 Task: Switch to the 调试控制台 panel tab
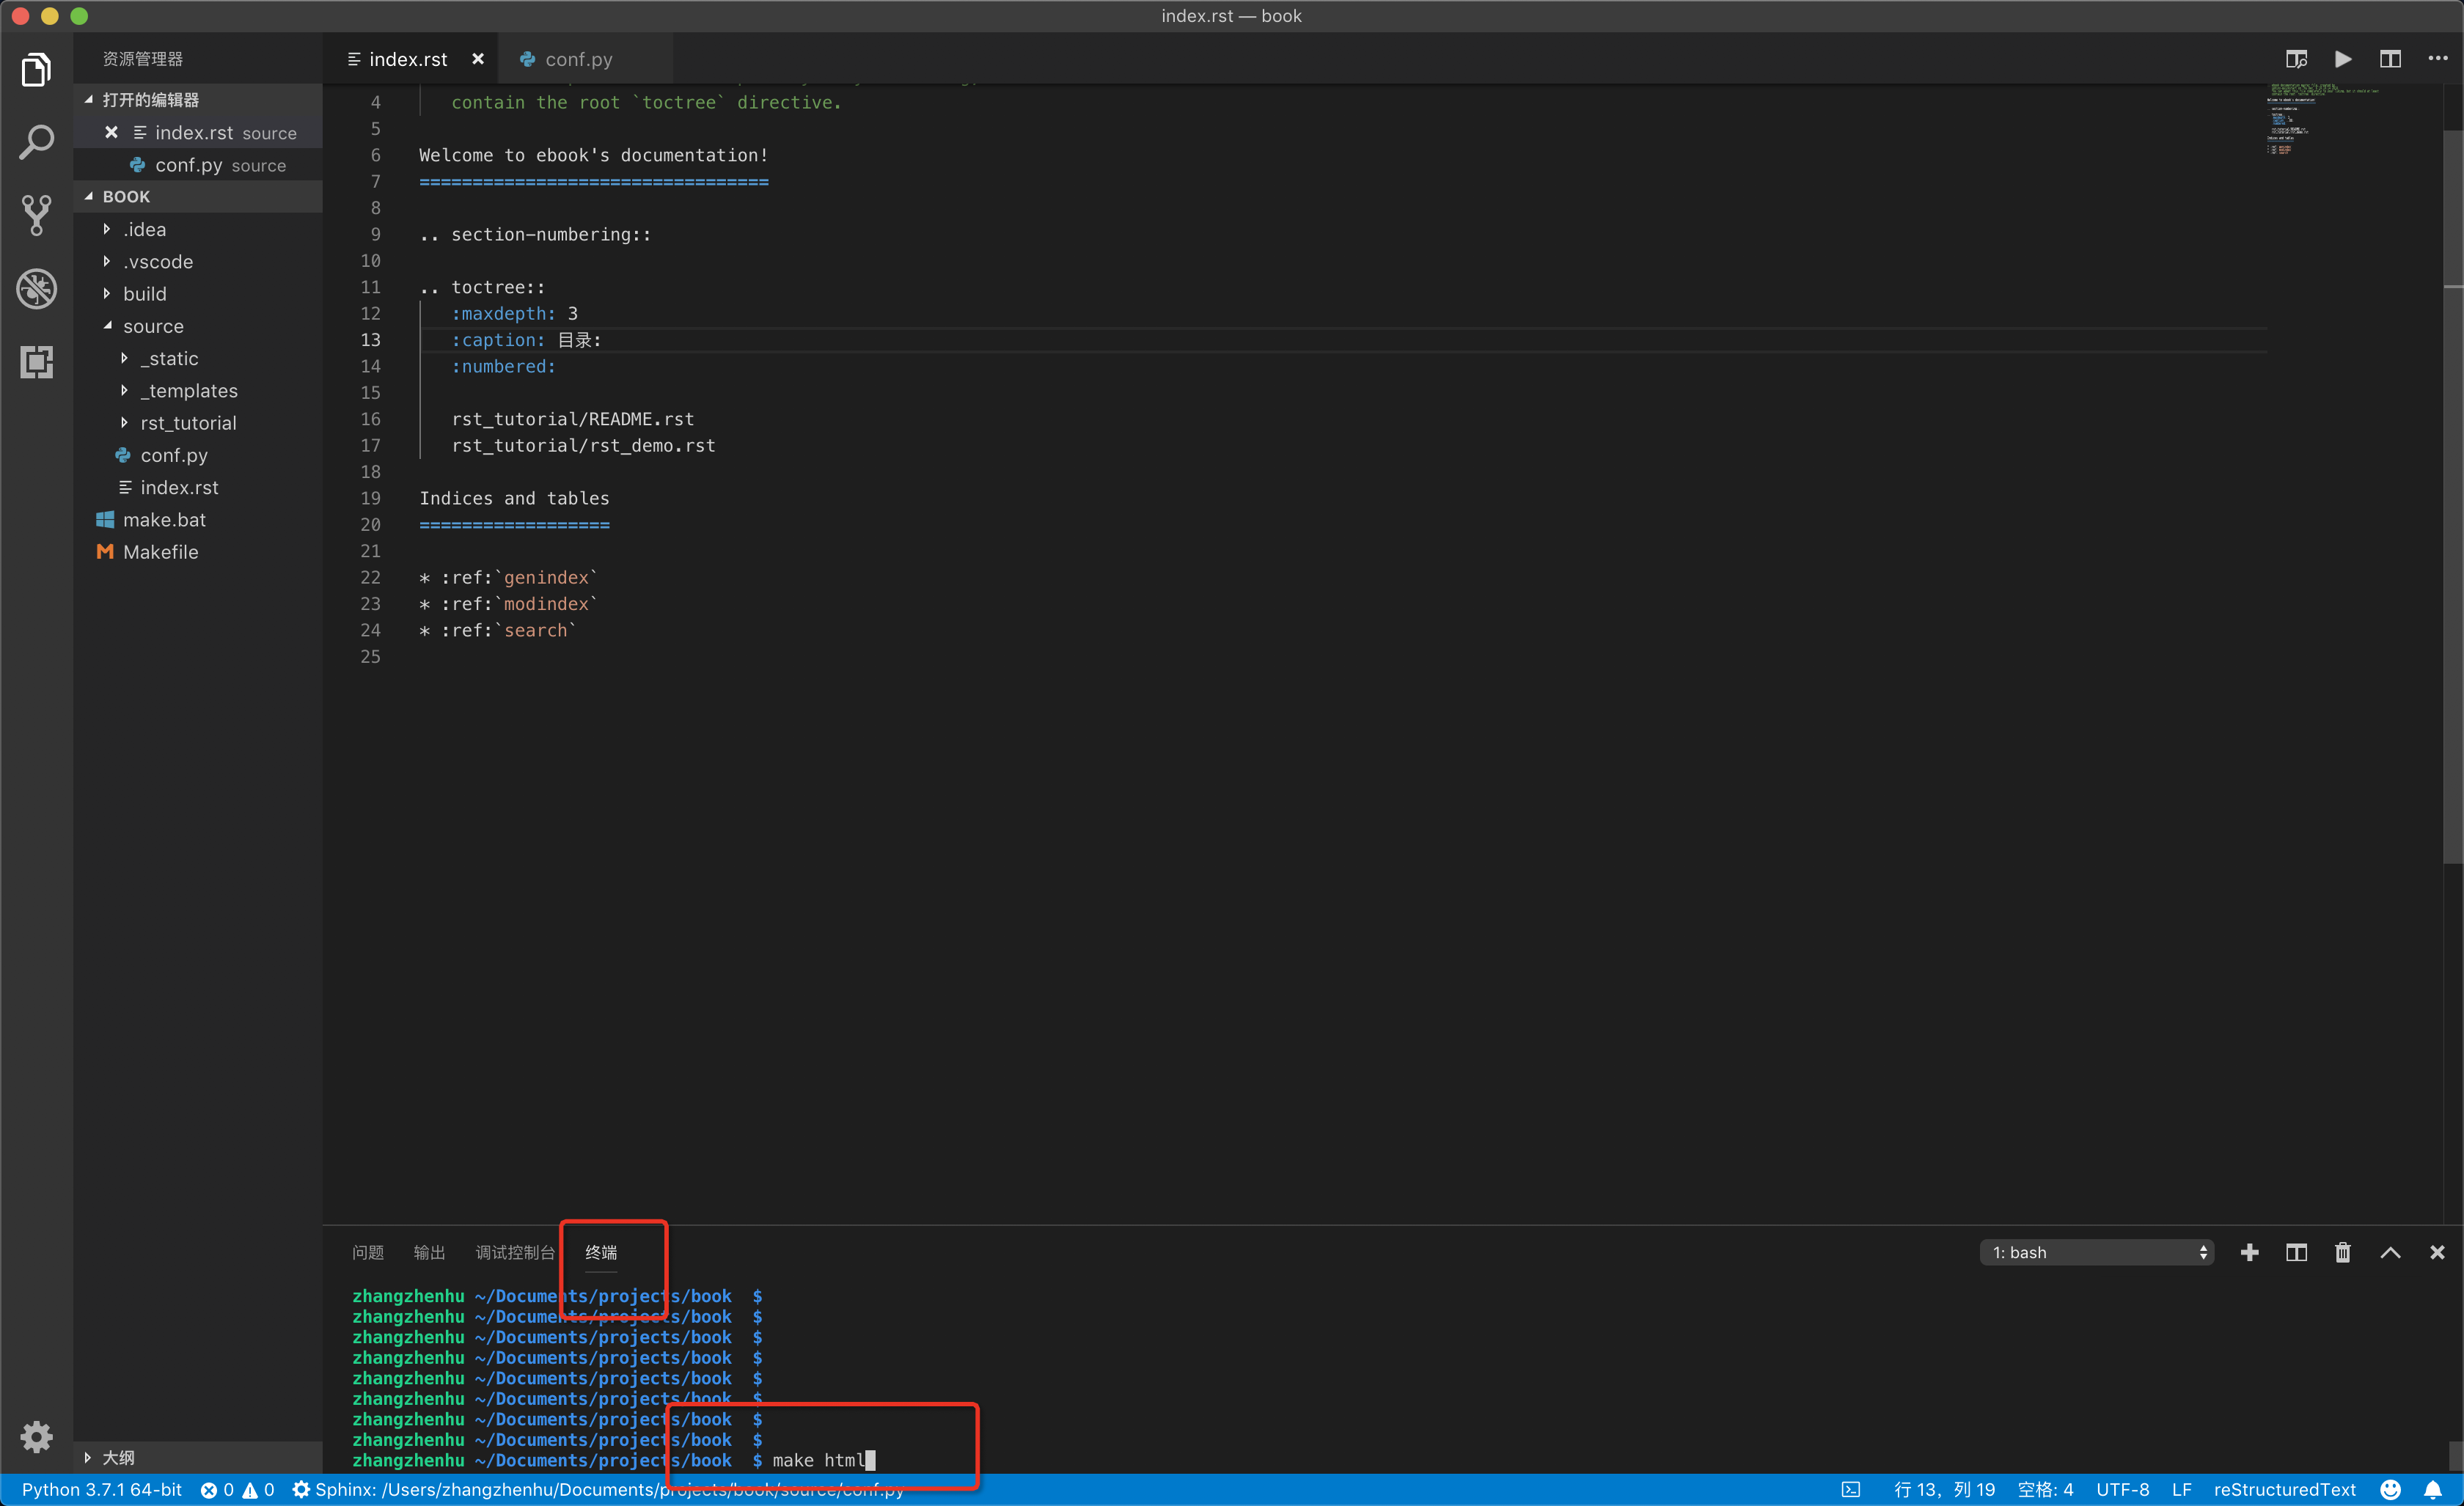pos(515,1252)
